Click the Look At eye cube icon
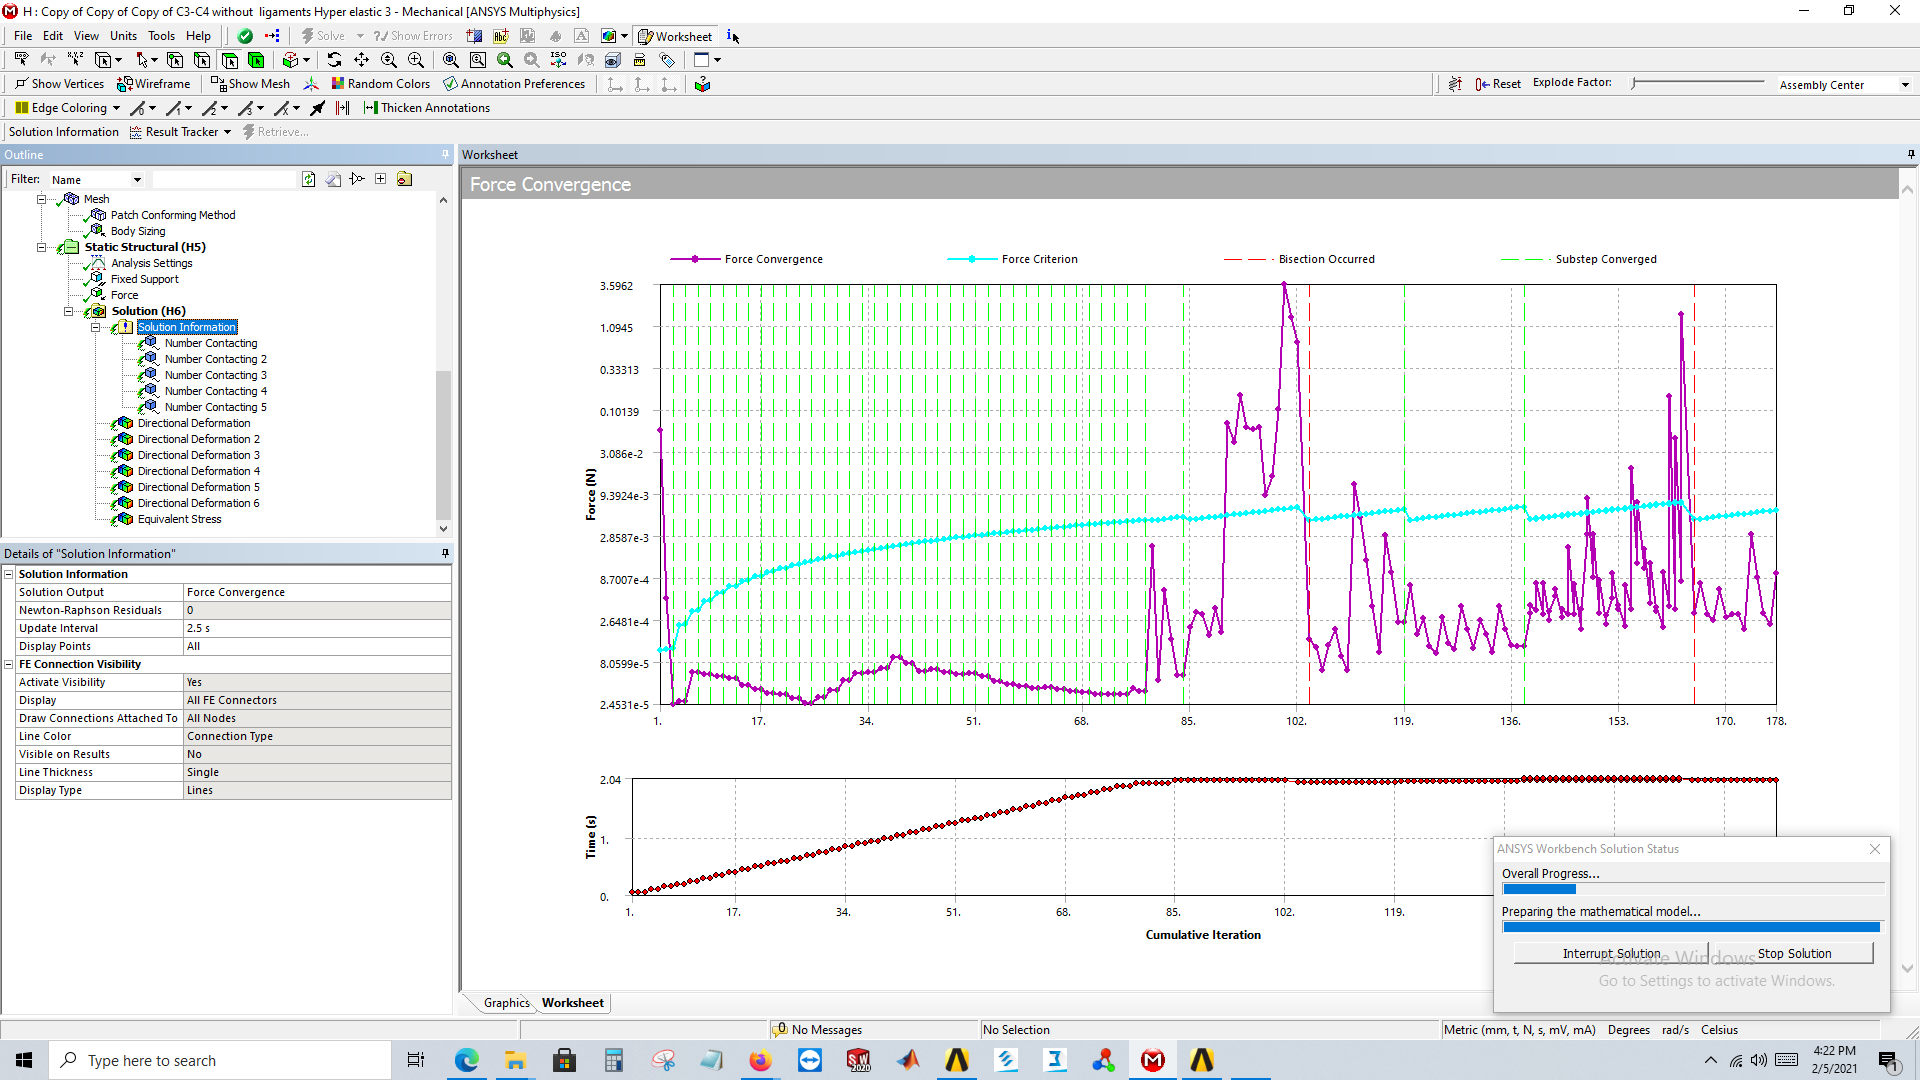The image size is (1920, 1080). coord(613,60)
